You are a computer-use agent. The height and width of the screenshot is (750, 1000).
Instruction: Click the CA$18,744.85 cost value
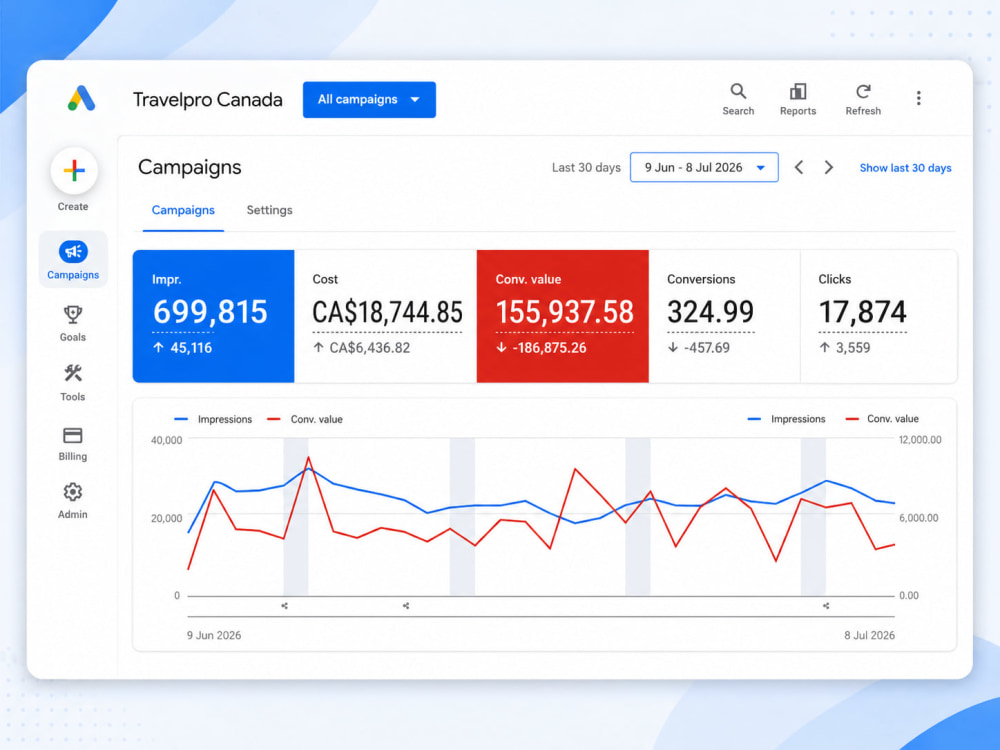pos(387,312)
